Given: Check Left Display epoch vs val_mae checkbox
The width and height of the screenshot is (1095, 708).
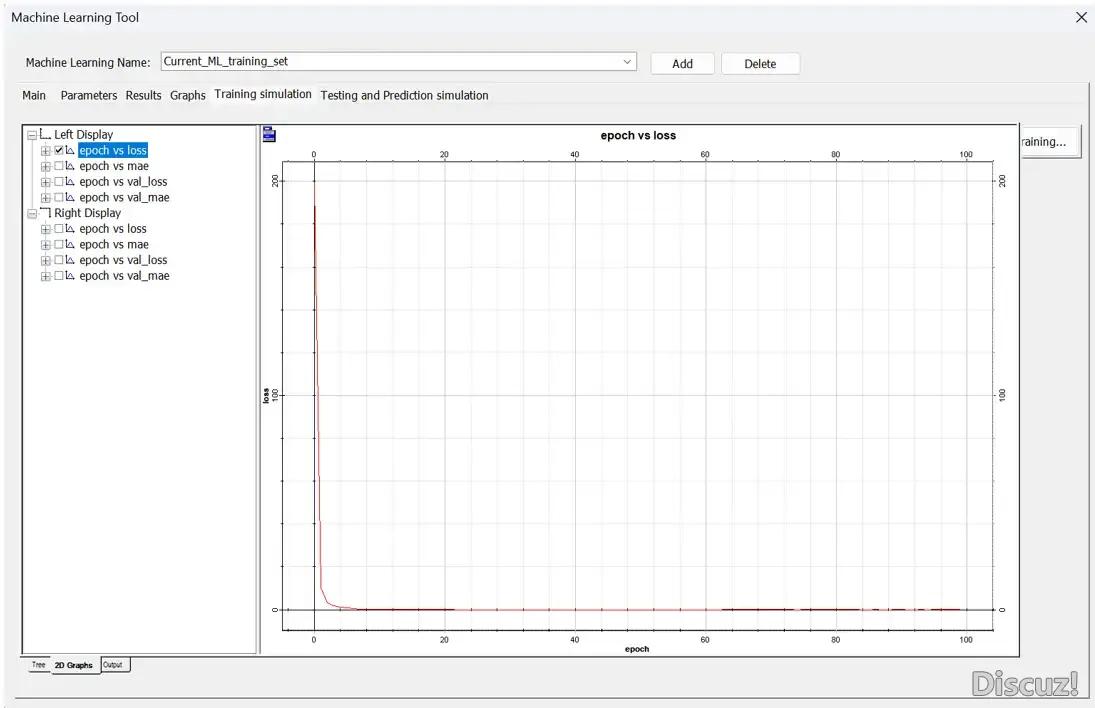Looking at the screenshot, I should (59, 198).
